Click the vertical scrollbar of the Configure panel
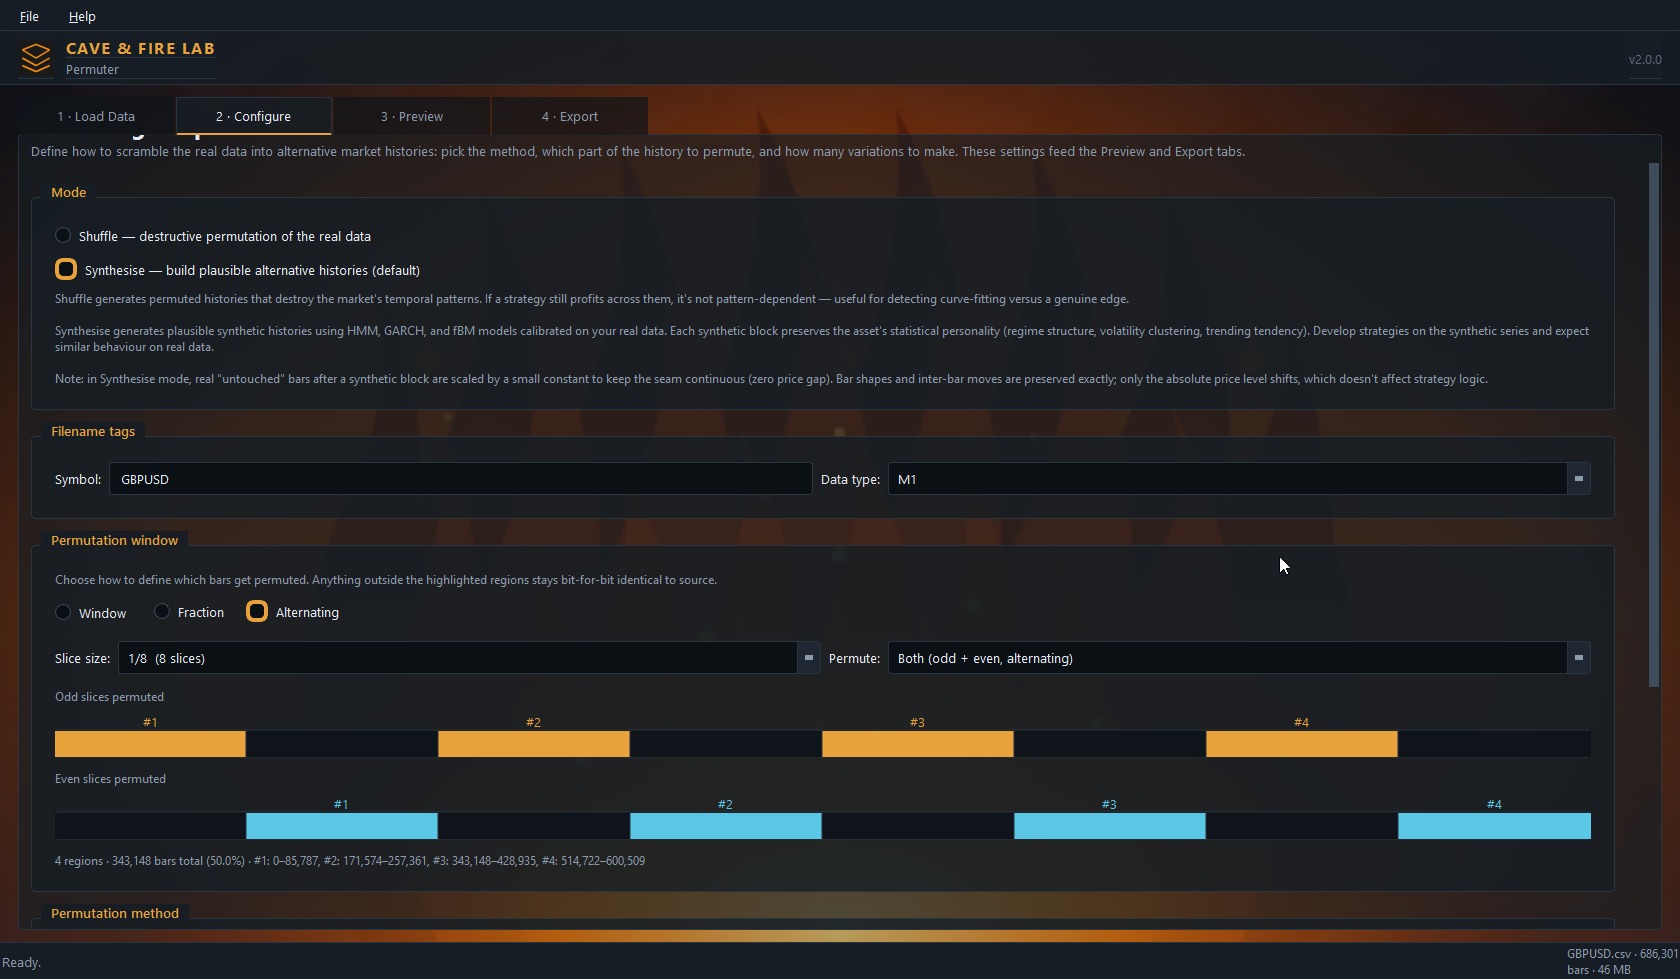This screenshot has width=1680, height=979. click(x=1654, y=425)
